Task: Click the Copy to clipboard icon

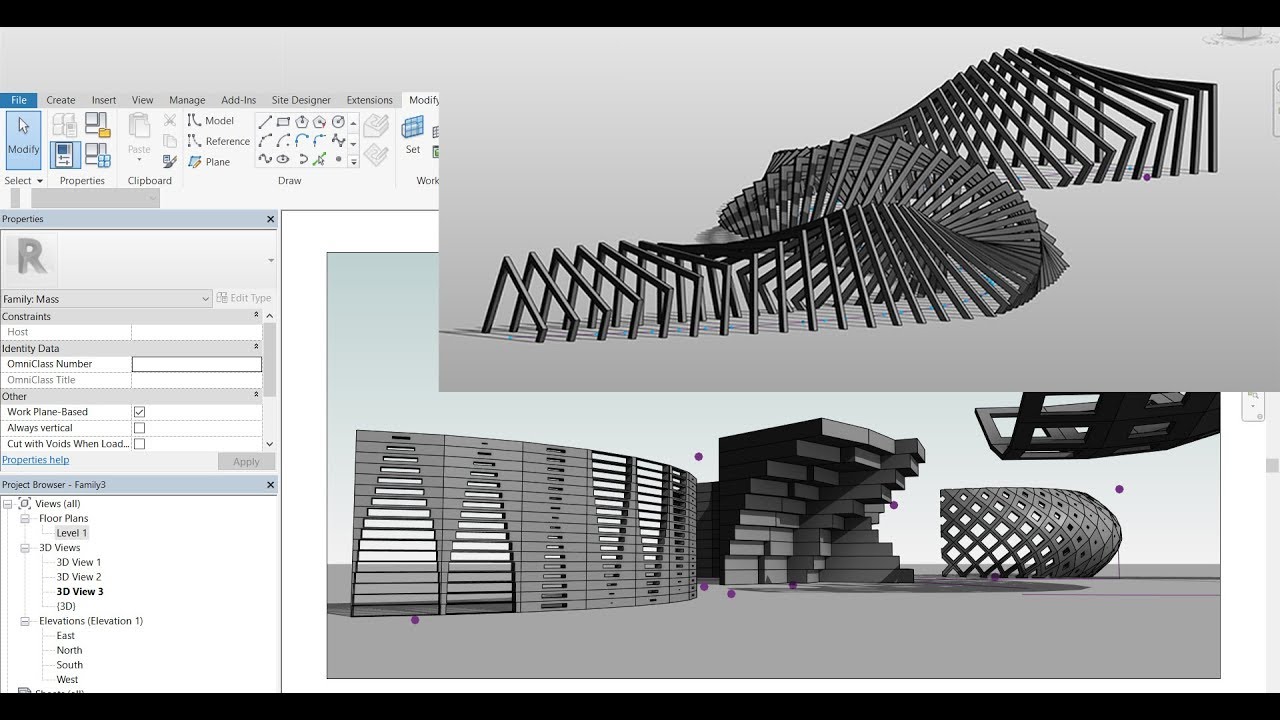Action: coord(170,141)
